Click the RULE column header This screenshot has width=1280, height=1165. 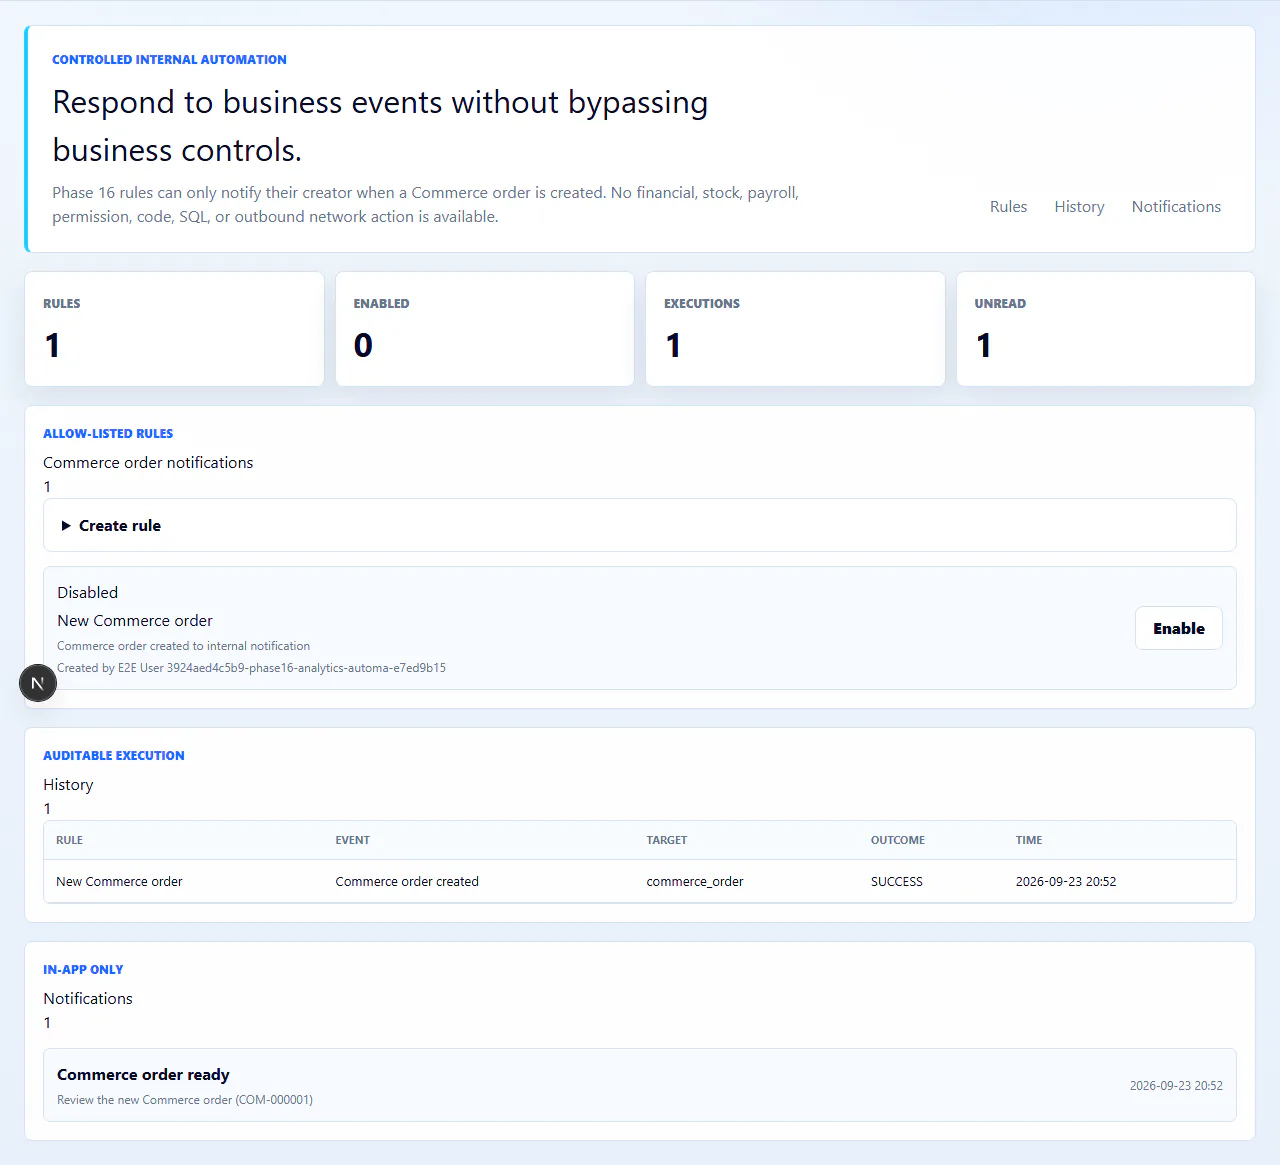click(x=69, y=840)
